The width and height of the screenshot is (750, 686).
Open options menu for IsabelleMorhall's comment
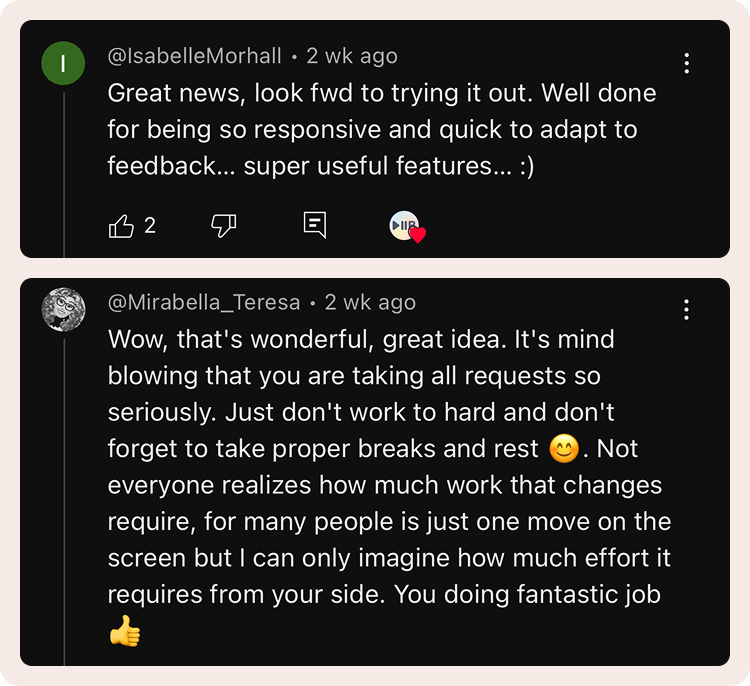(x=687, y=63)
